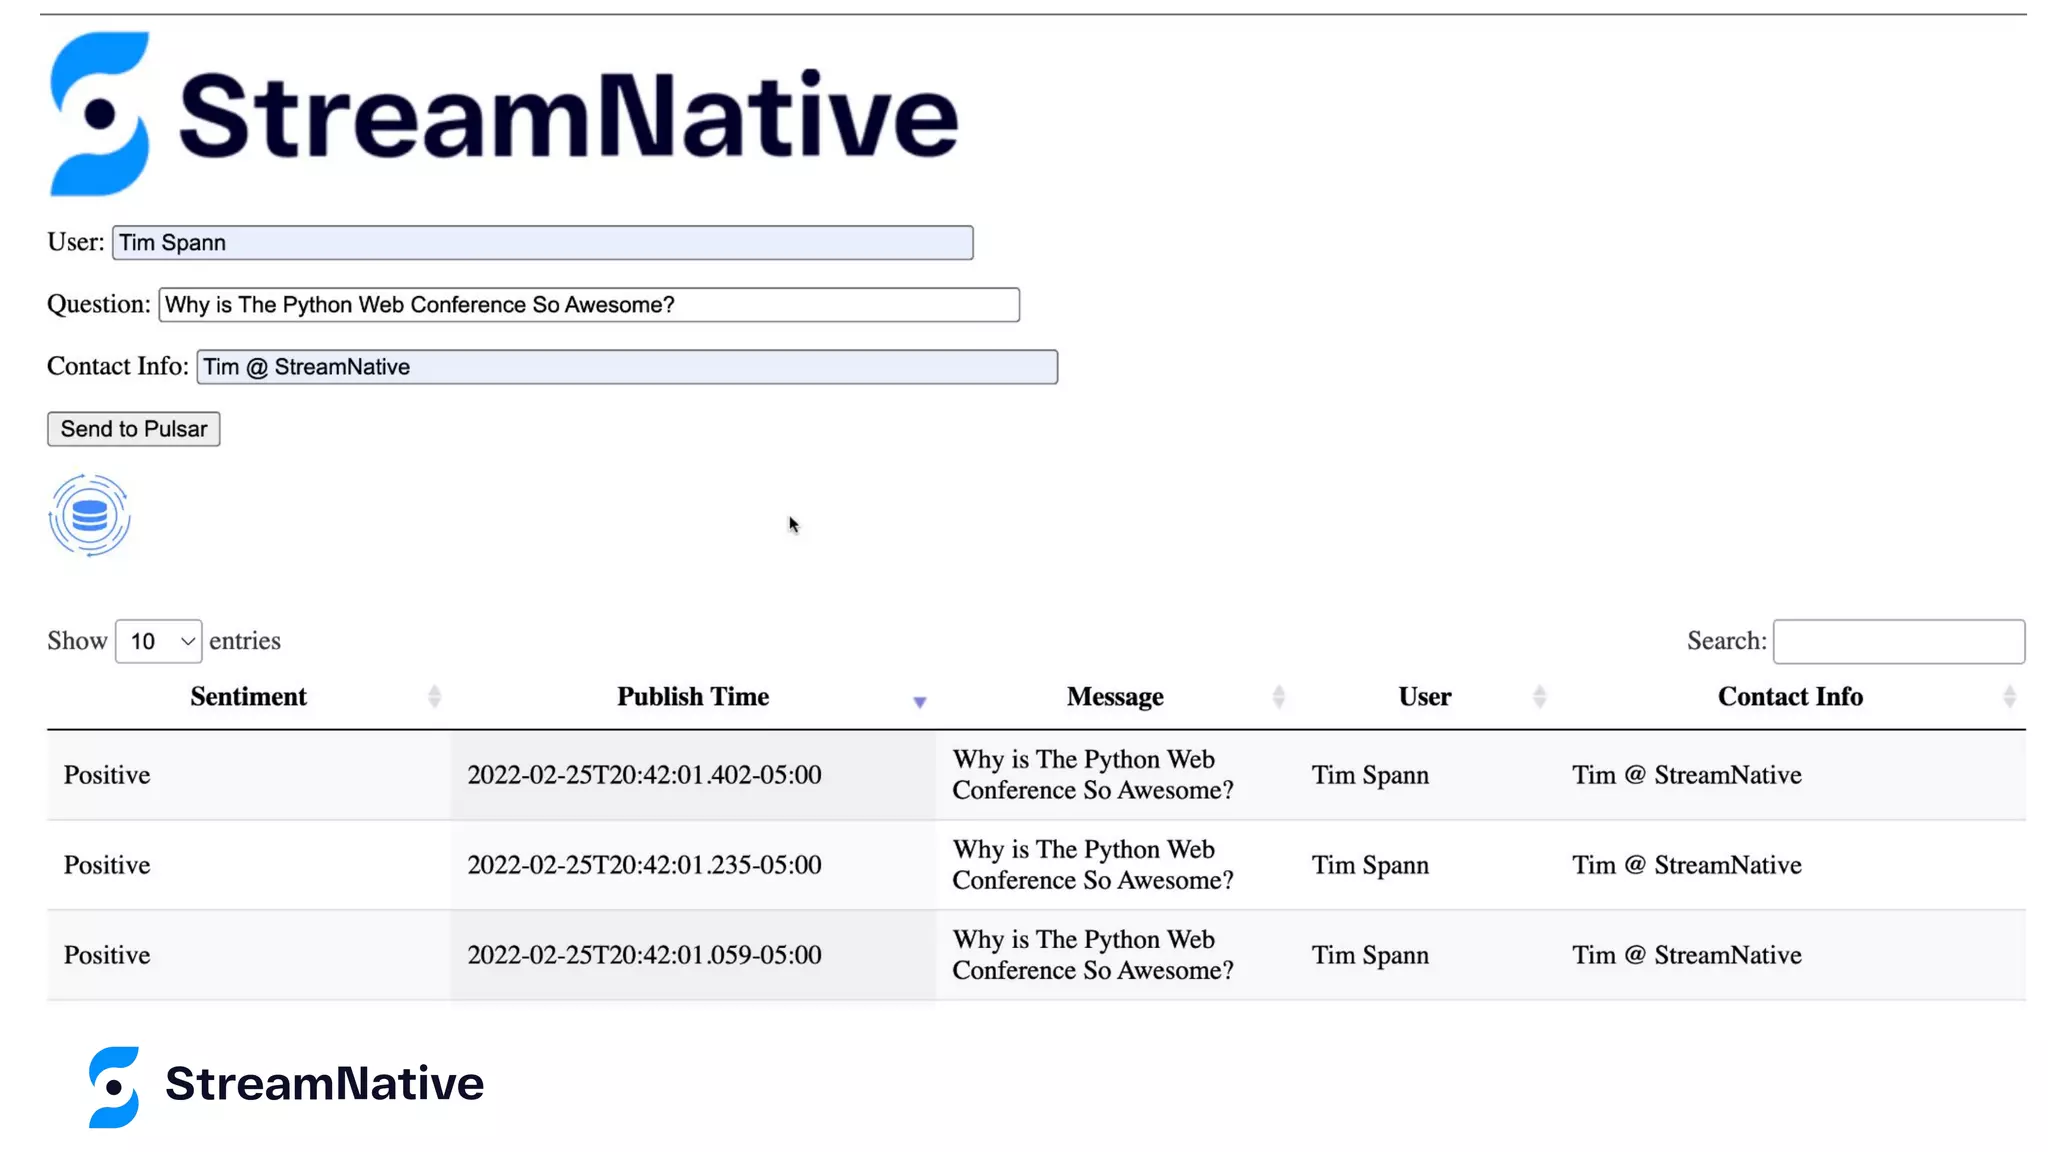The width and height of the screenshot is (2048, 1152).
Task: Click Tim @ StreamNative in 01.235 row
Action: [x=1686, y=865]
